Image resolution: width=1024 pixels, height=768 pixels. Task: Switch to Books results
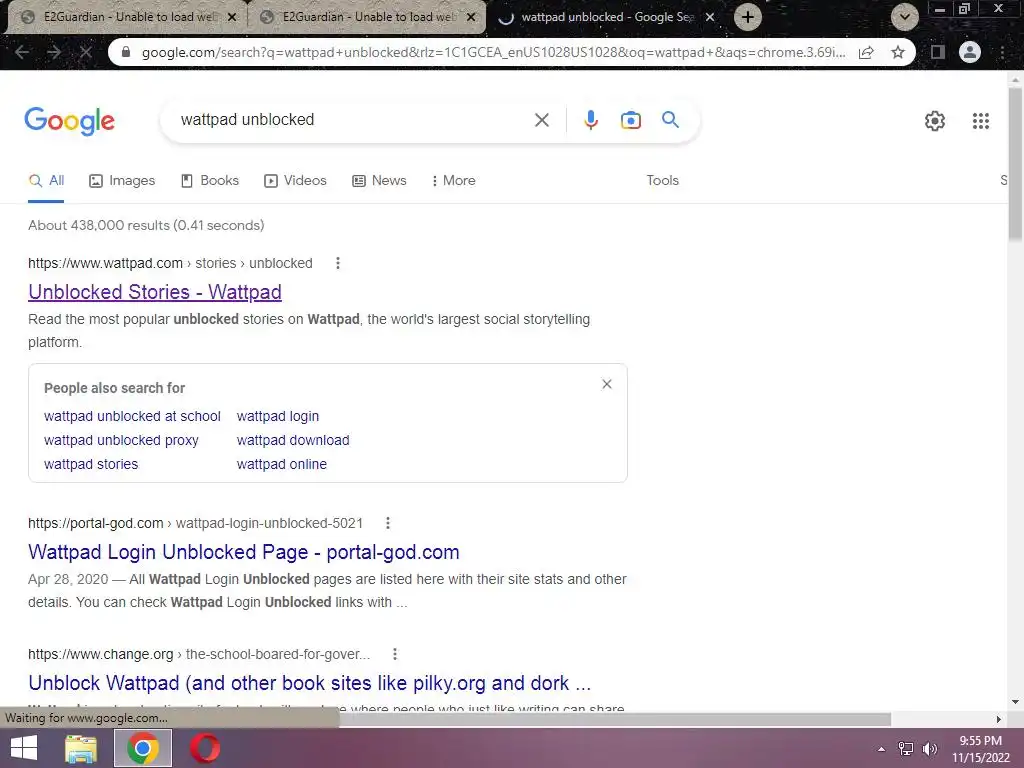tap(210, 181)
